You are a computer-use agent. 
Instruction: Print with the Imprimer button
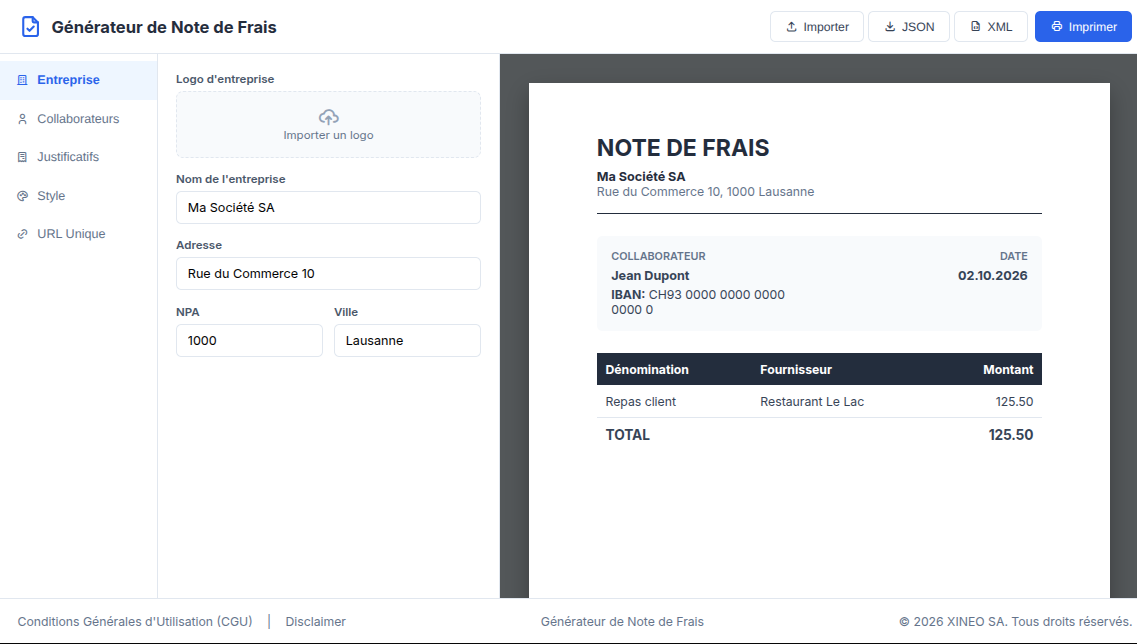[1083, 27]
